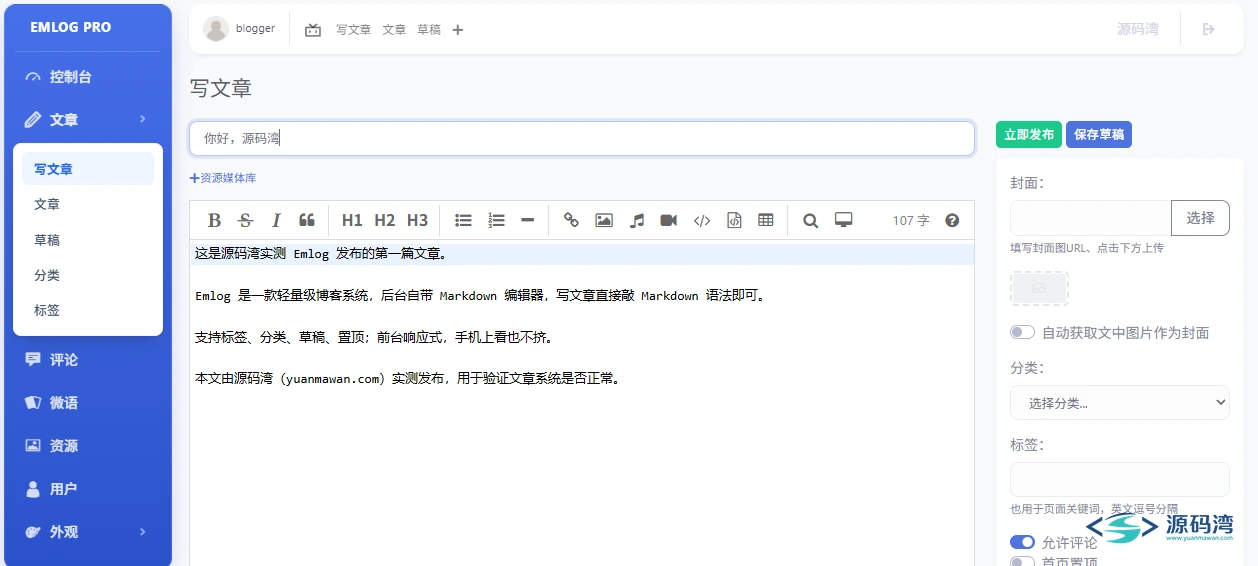Screen dimensions: 1258x566
Task: Click the article title input field
Action: click(582, 138)
